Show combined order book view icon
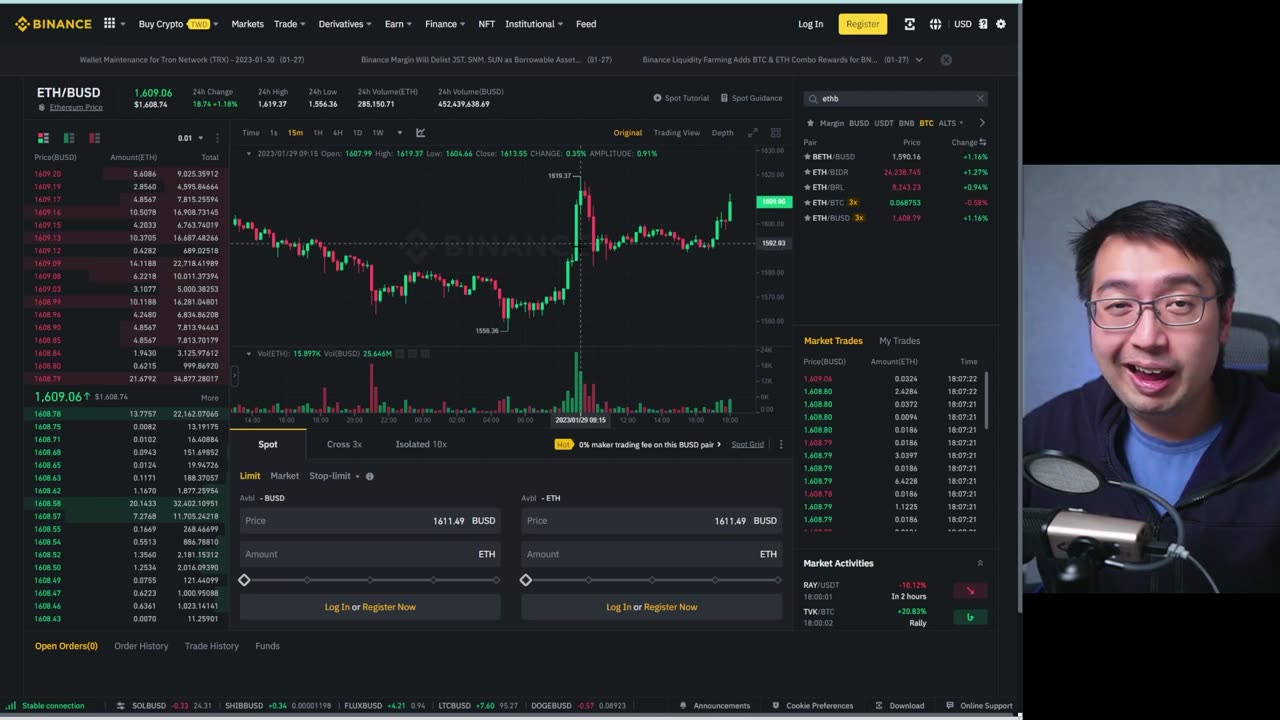This screenshot has width=1280, height=720. point(43,138)
